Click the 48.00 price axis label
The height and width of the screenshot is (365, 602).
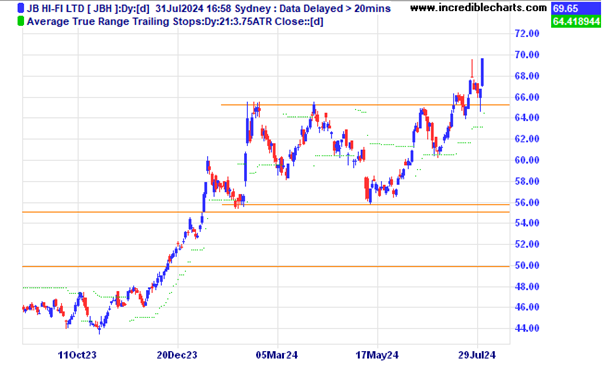527,286
